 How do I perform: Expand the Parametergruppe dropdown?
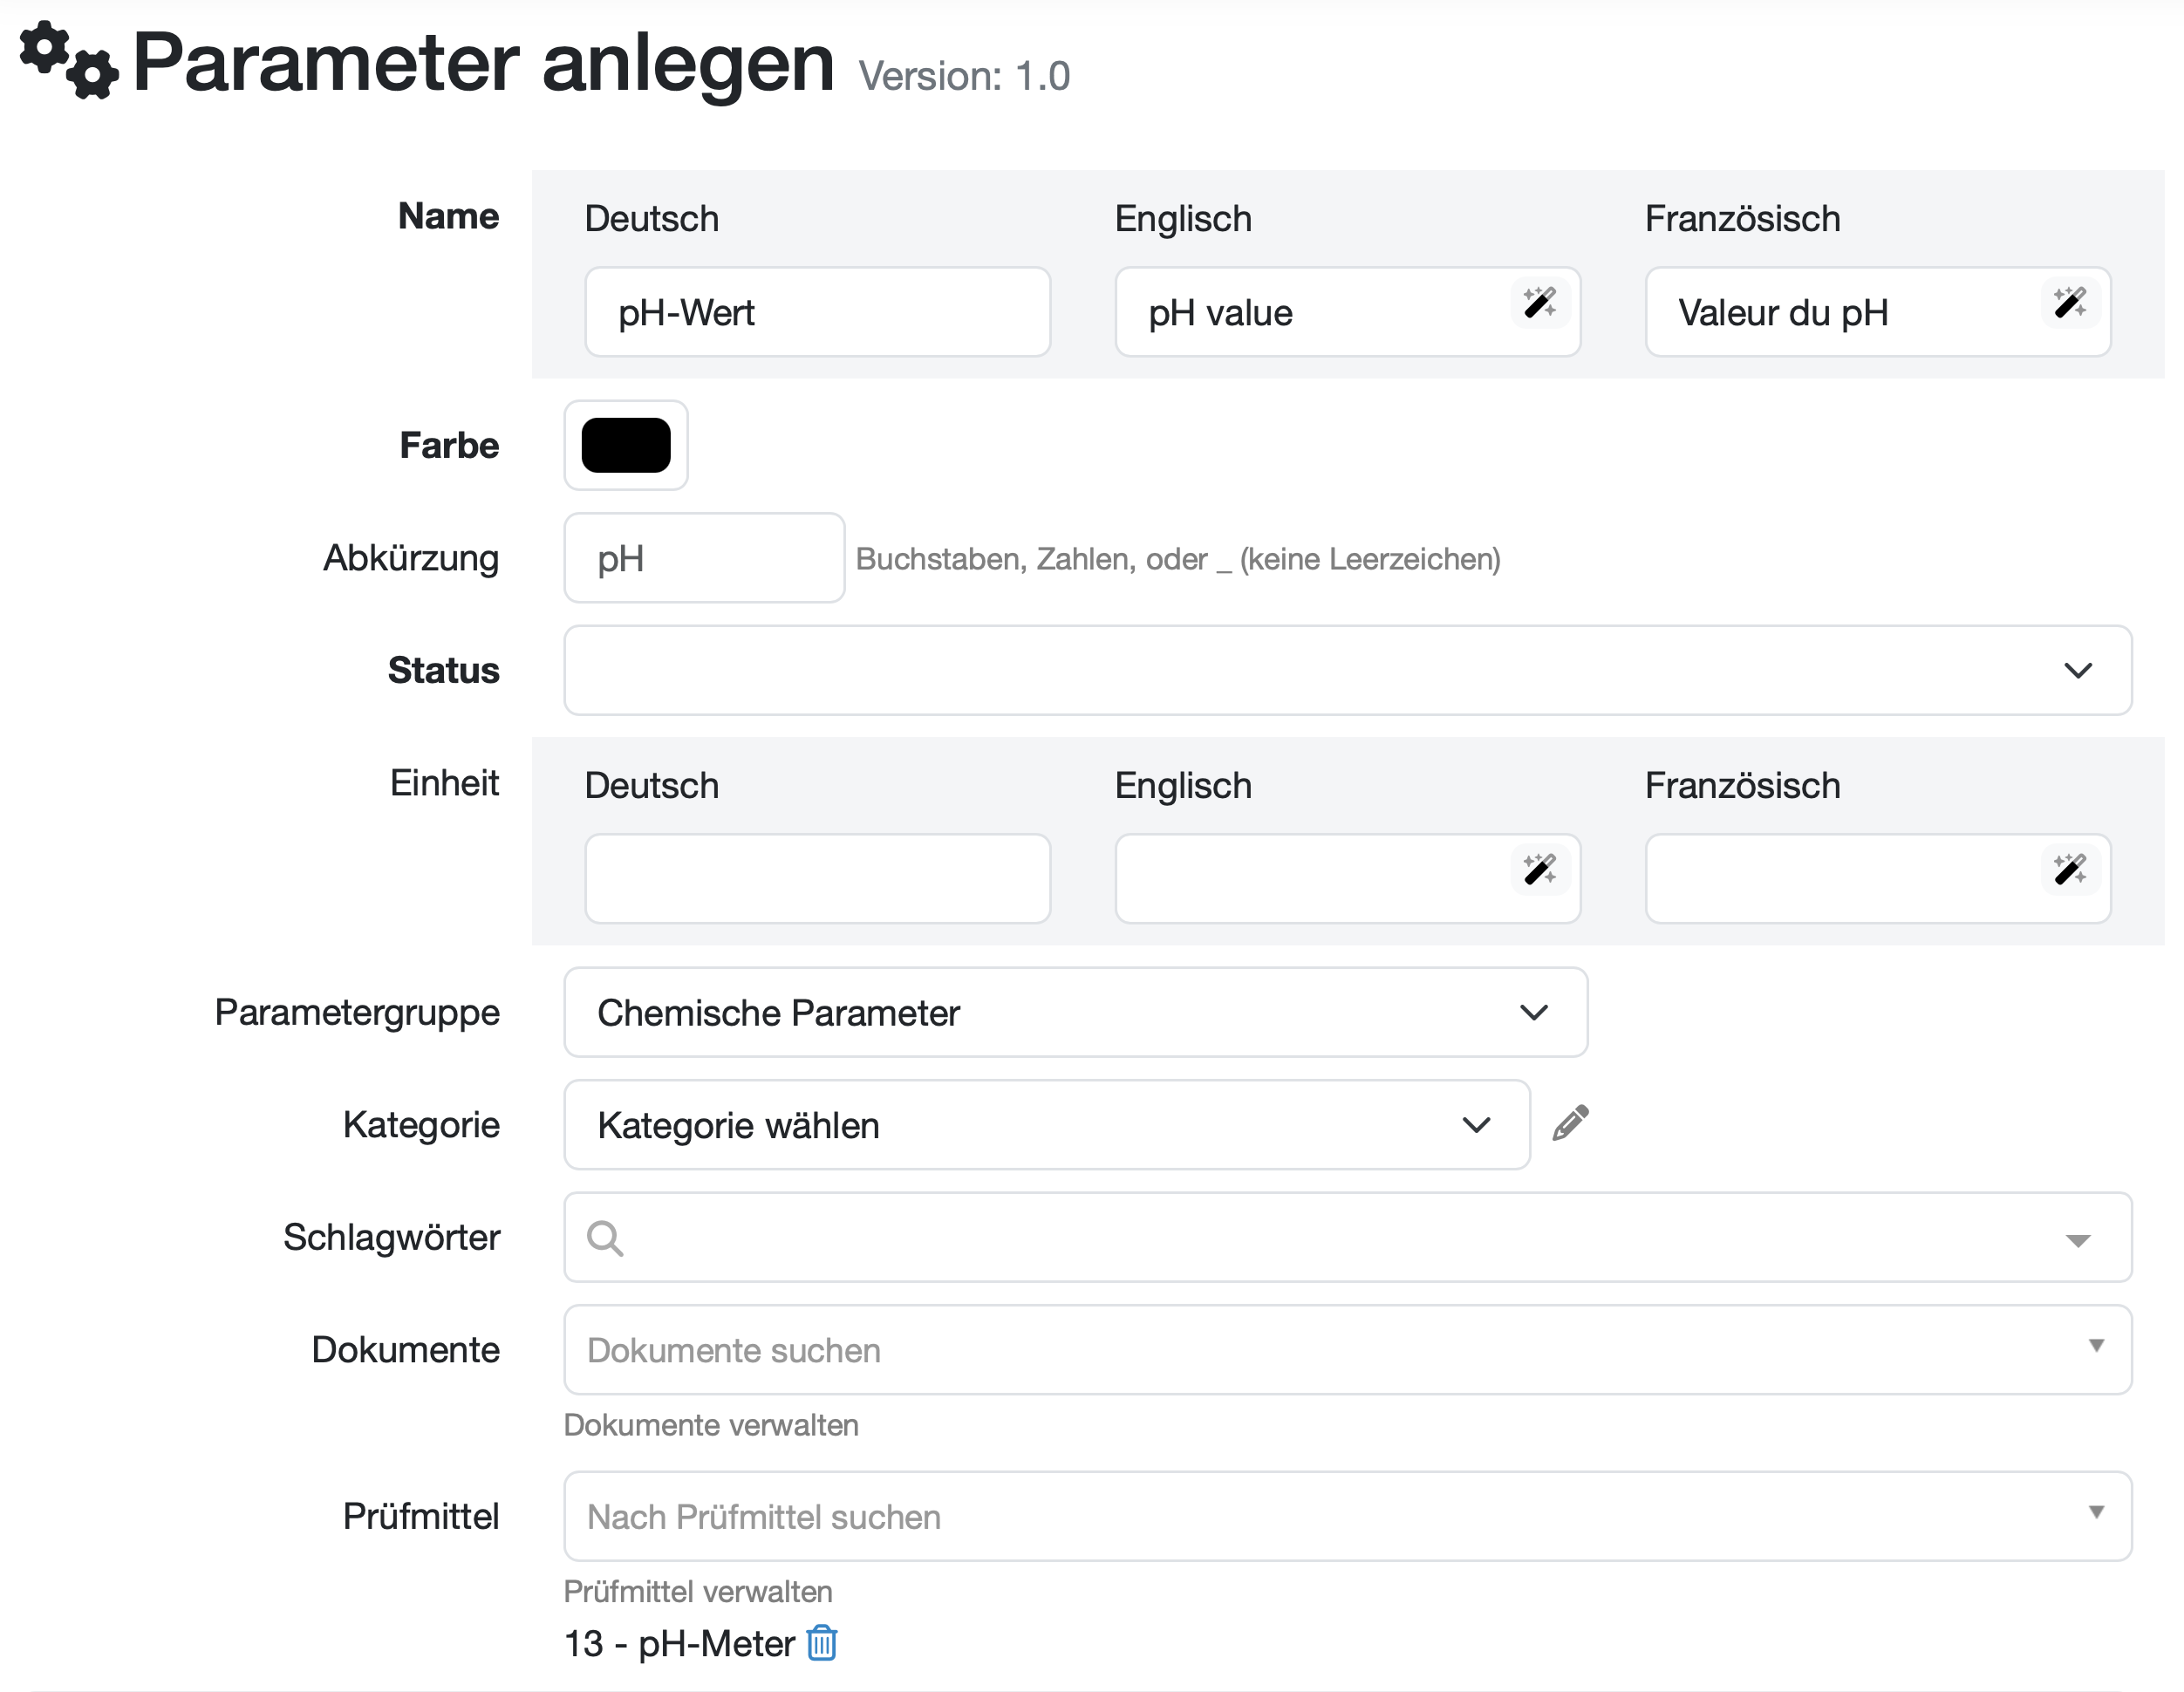point(1075,1012)
